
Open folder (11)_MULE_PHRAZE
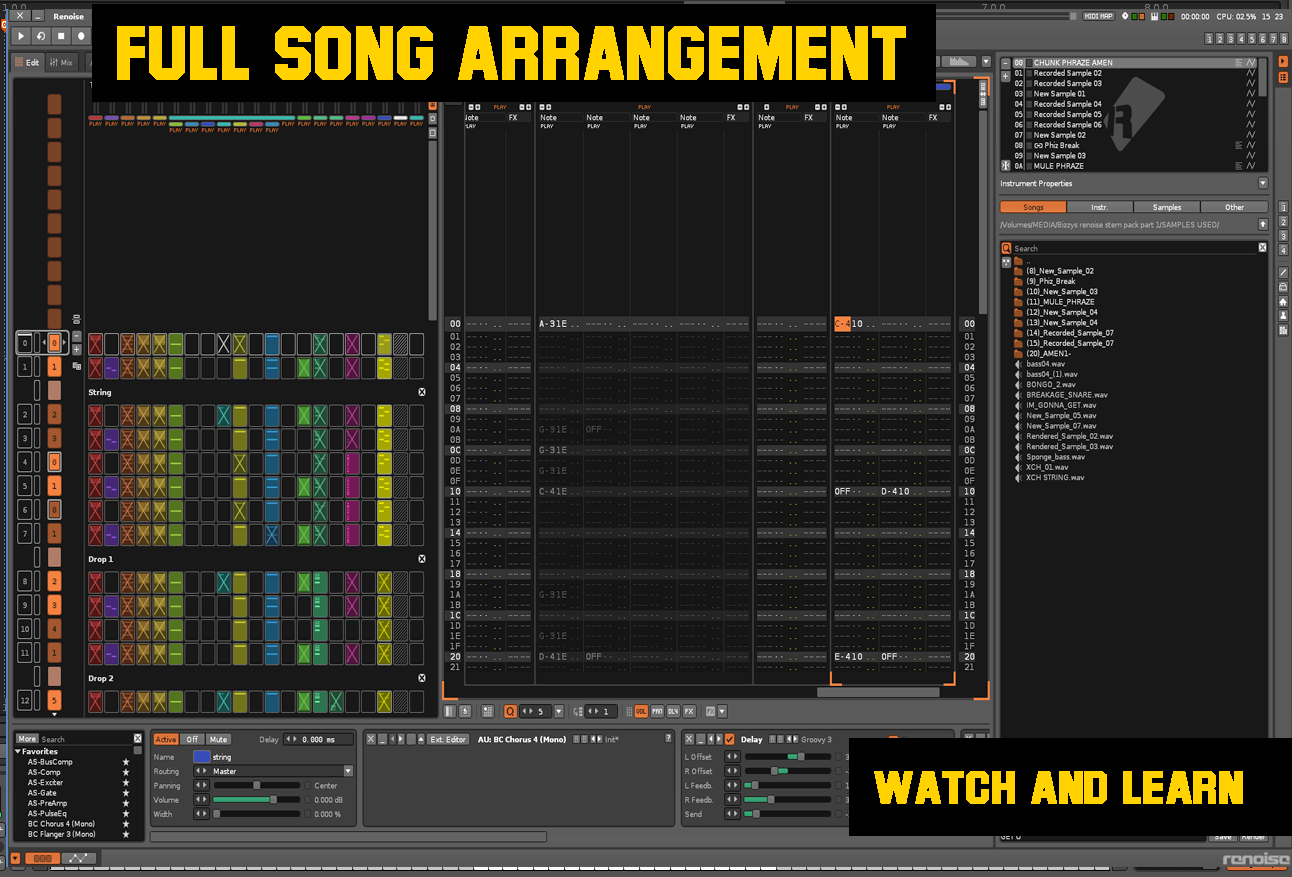[1054, 302]
